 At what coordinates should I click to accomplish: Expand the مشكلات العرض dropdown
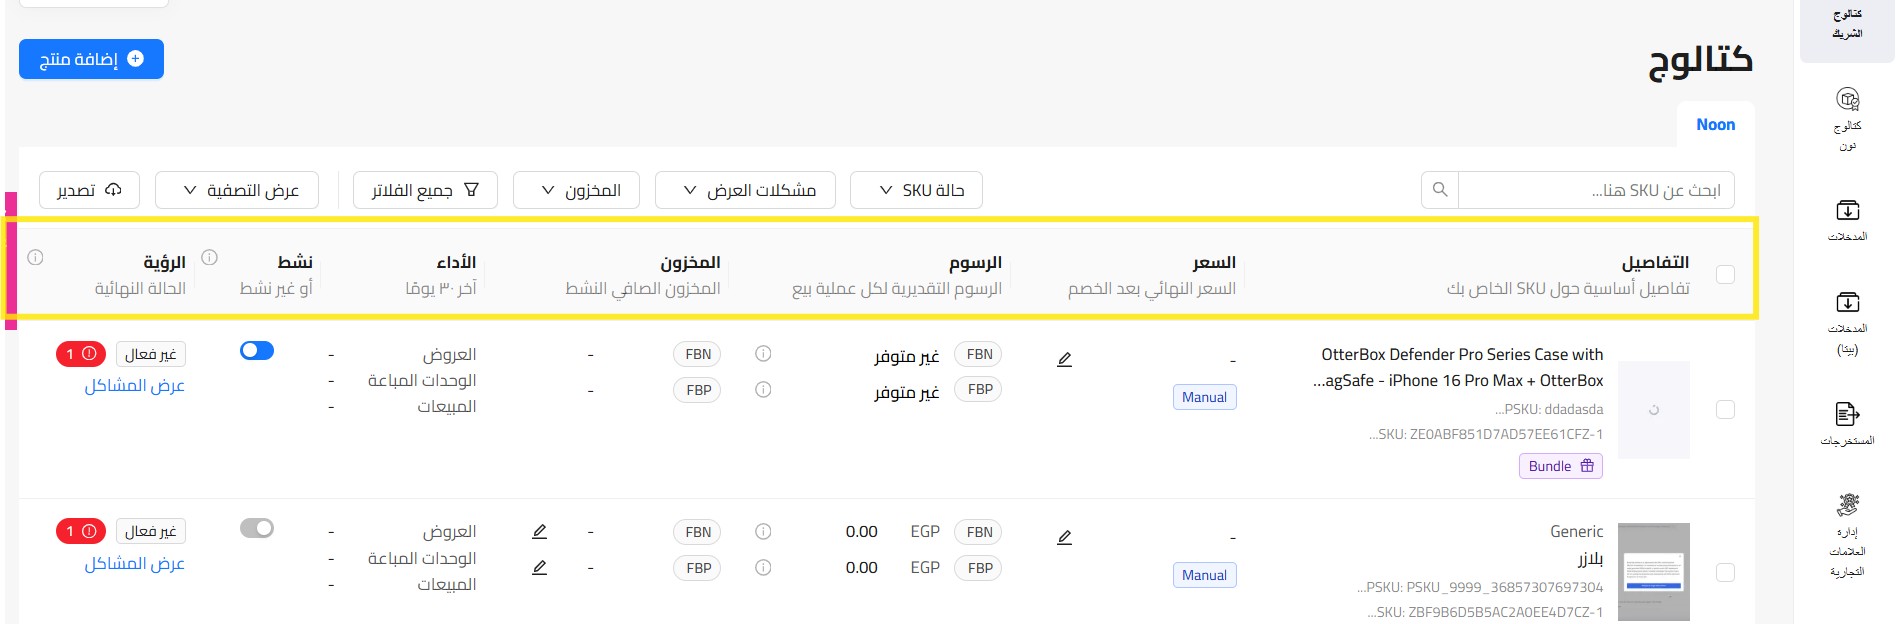(748, 190)
